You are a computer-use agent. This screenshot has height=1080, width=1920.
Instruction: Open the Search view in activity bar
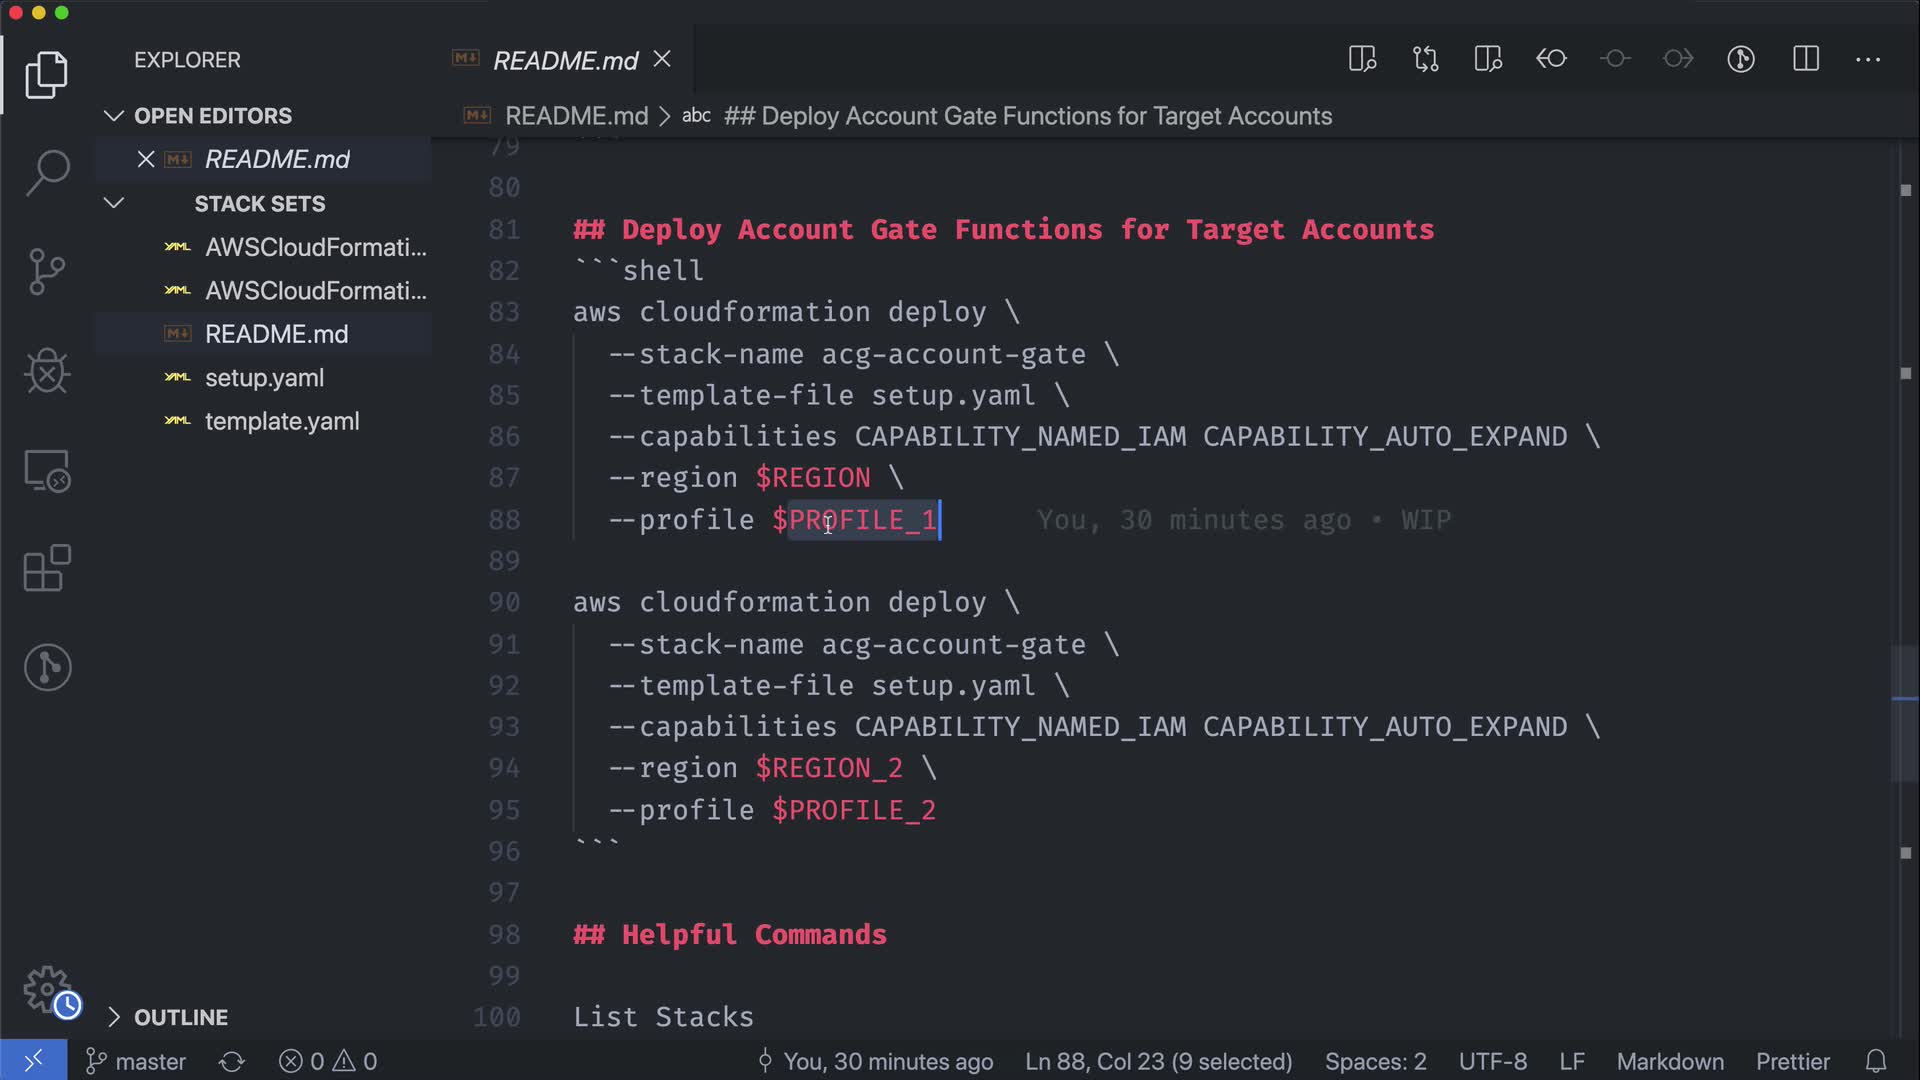[x=47, y=172]
